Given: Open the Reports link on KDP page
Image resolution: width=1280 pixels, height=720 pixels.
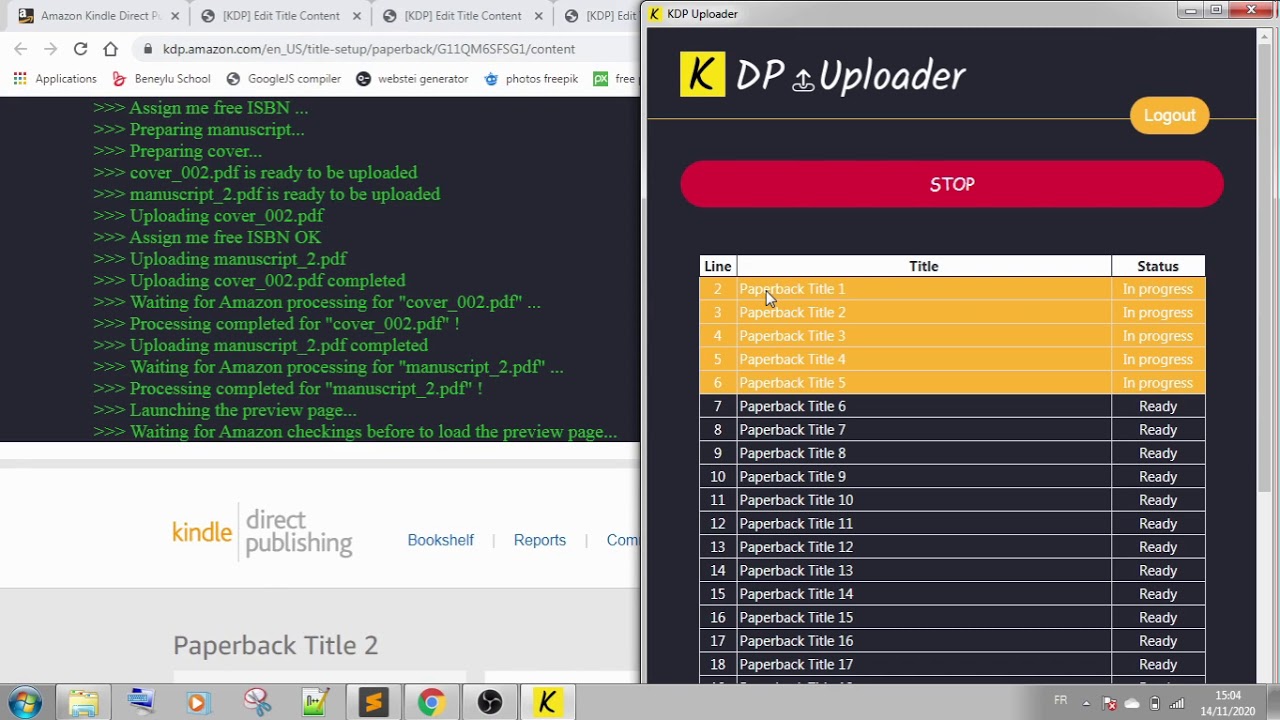Looking at the screenshot, I should point(539,540).
